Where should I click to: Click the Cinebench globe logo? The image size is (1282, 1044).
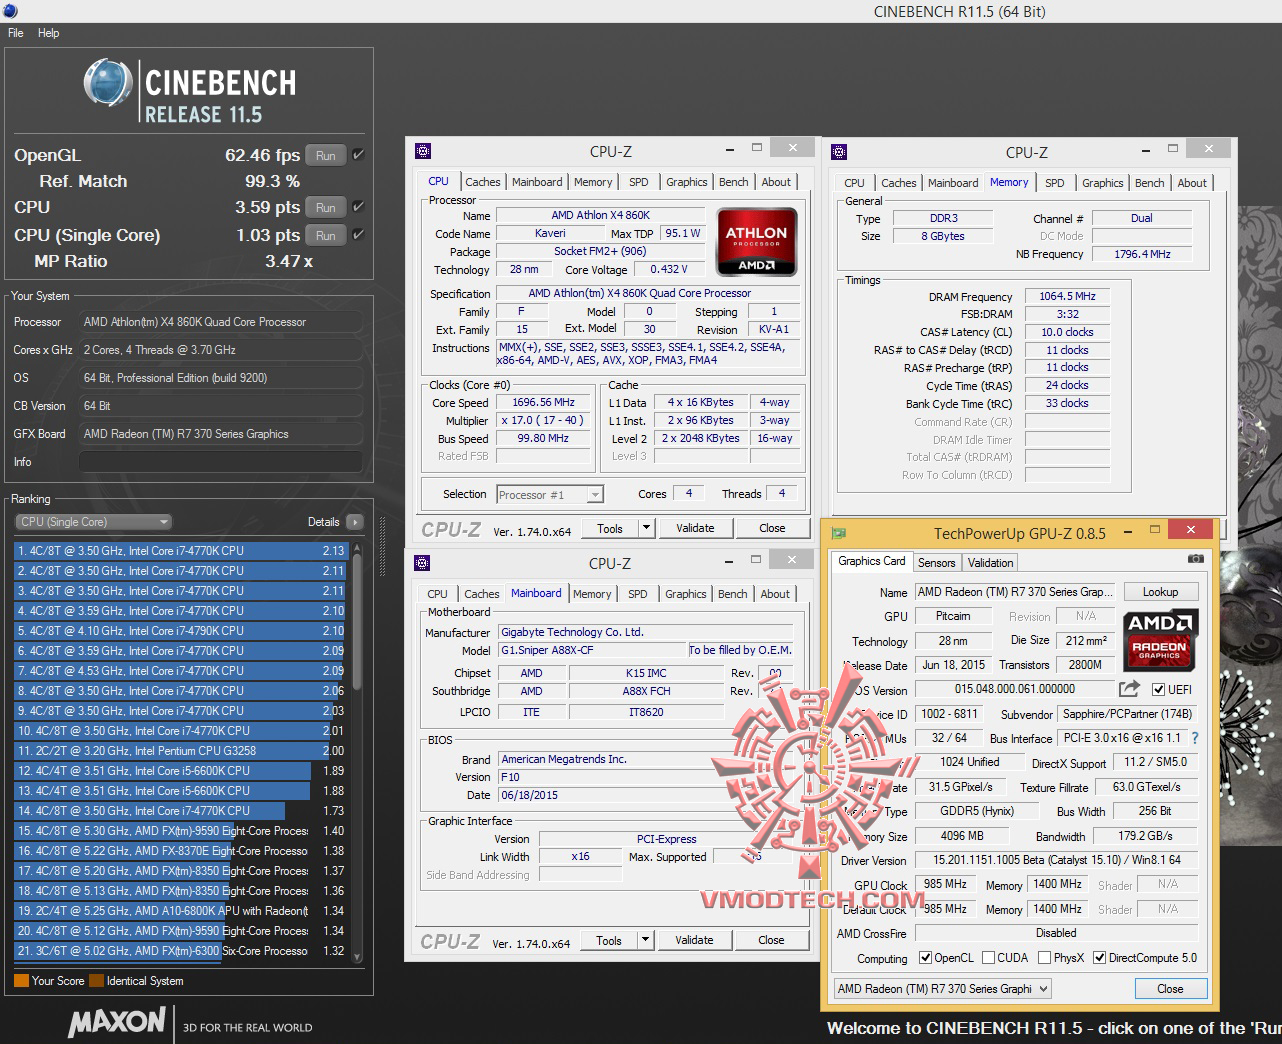pyautogui.click(x=109, y=83)
